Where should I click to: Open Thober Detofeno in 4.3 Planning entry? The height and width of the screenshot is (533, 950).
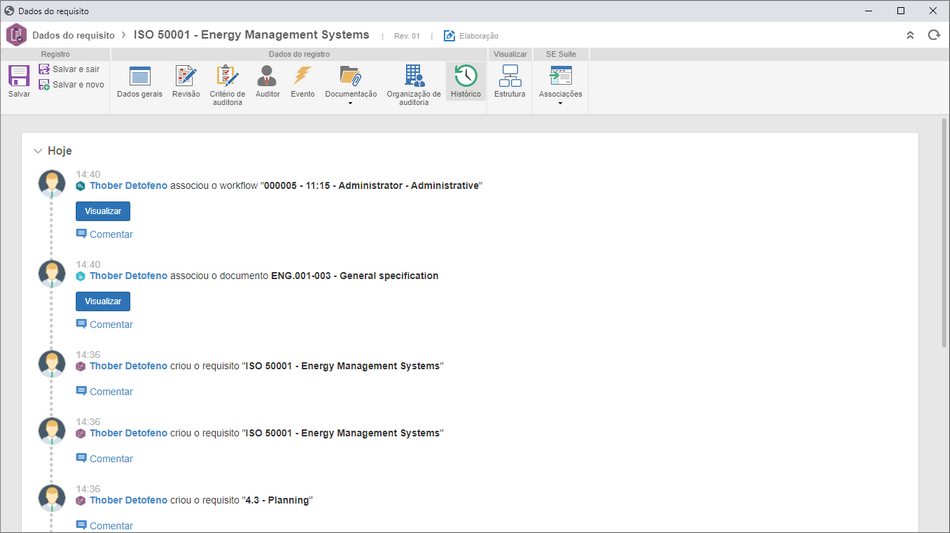(128, 500)
